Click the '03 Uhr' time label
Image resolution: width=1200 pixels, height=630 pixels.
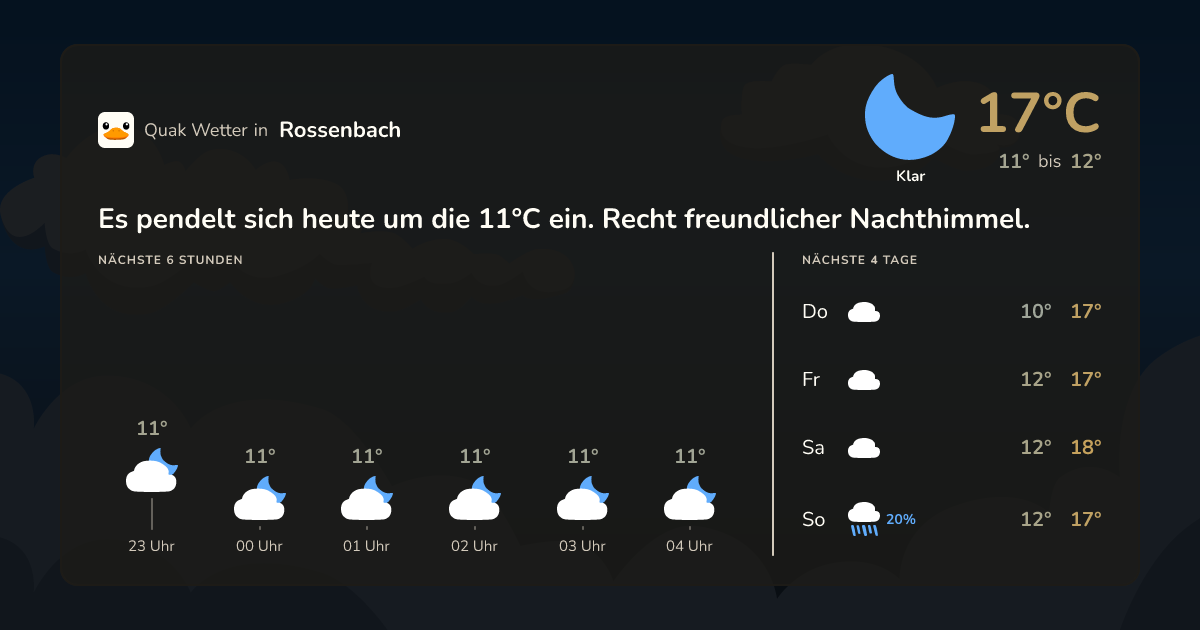tap(583, 546)
